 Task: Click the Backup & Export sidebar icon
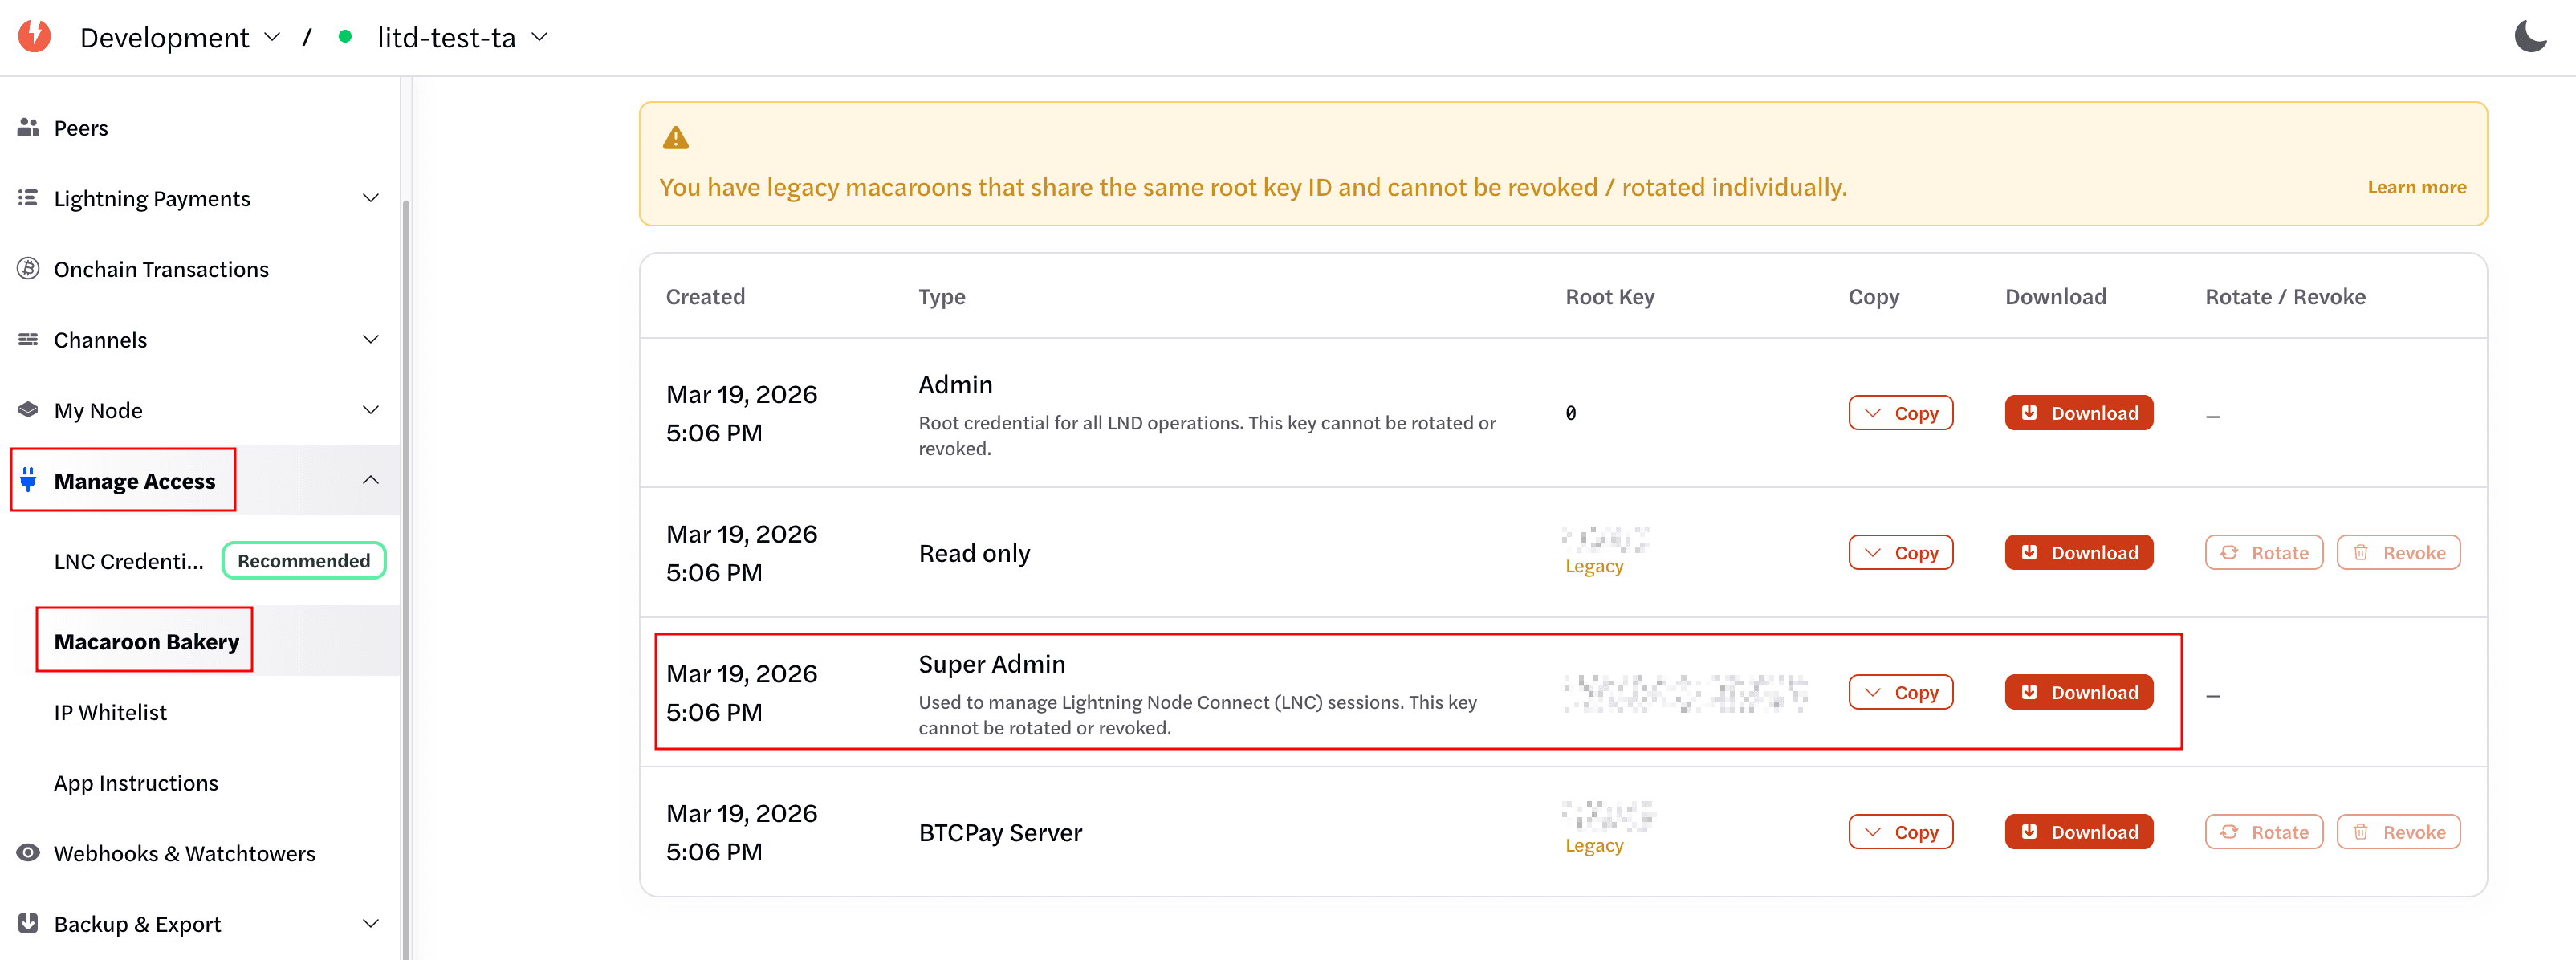[x=28, y=923]
